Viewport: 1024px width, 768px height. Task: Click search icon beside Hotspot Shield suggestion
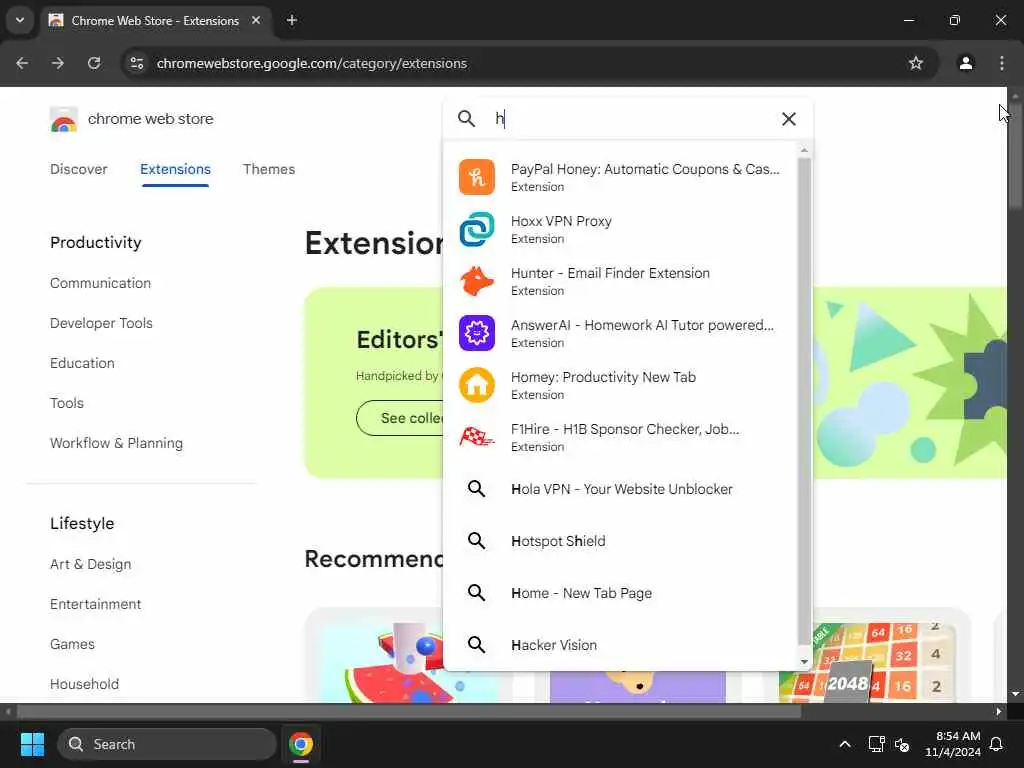(x=477, y=541)
